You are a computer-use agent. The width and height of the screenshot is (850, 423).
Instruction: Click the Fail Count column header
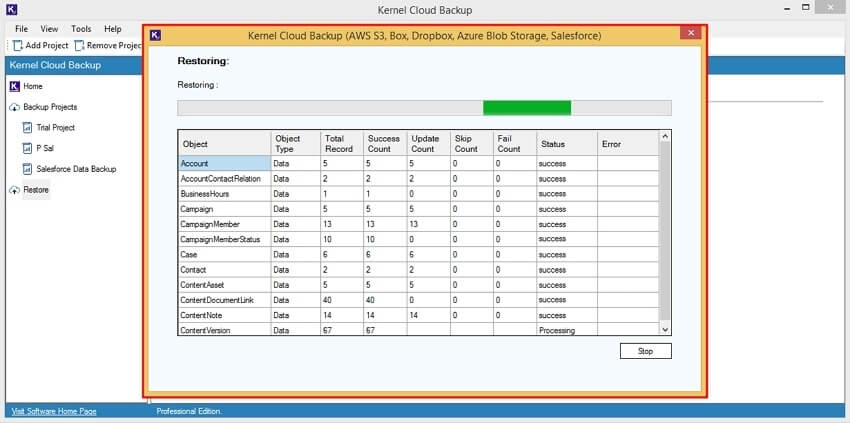[x=515, y=144]
